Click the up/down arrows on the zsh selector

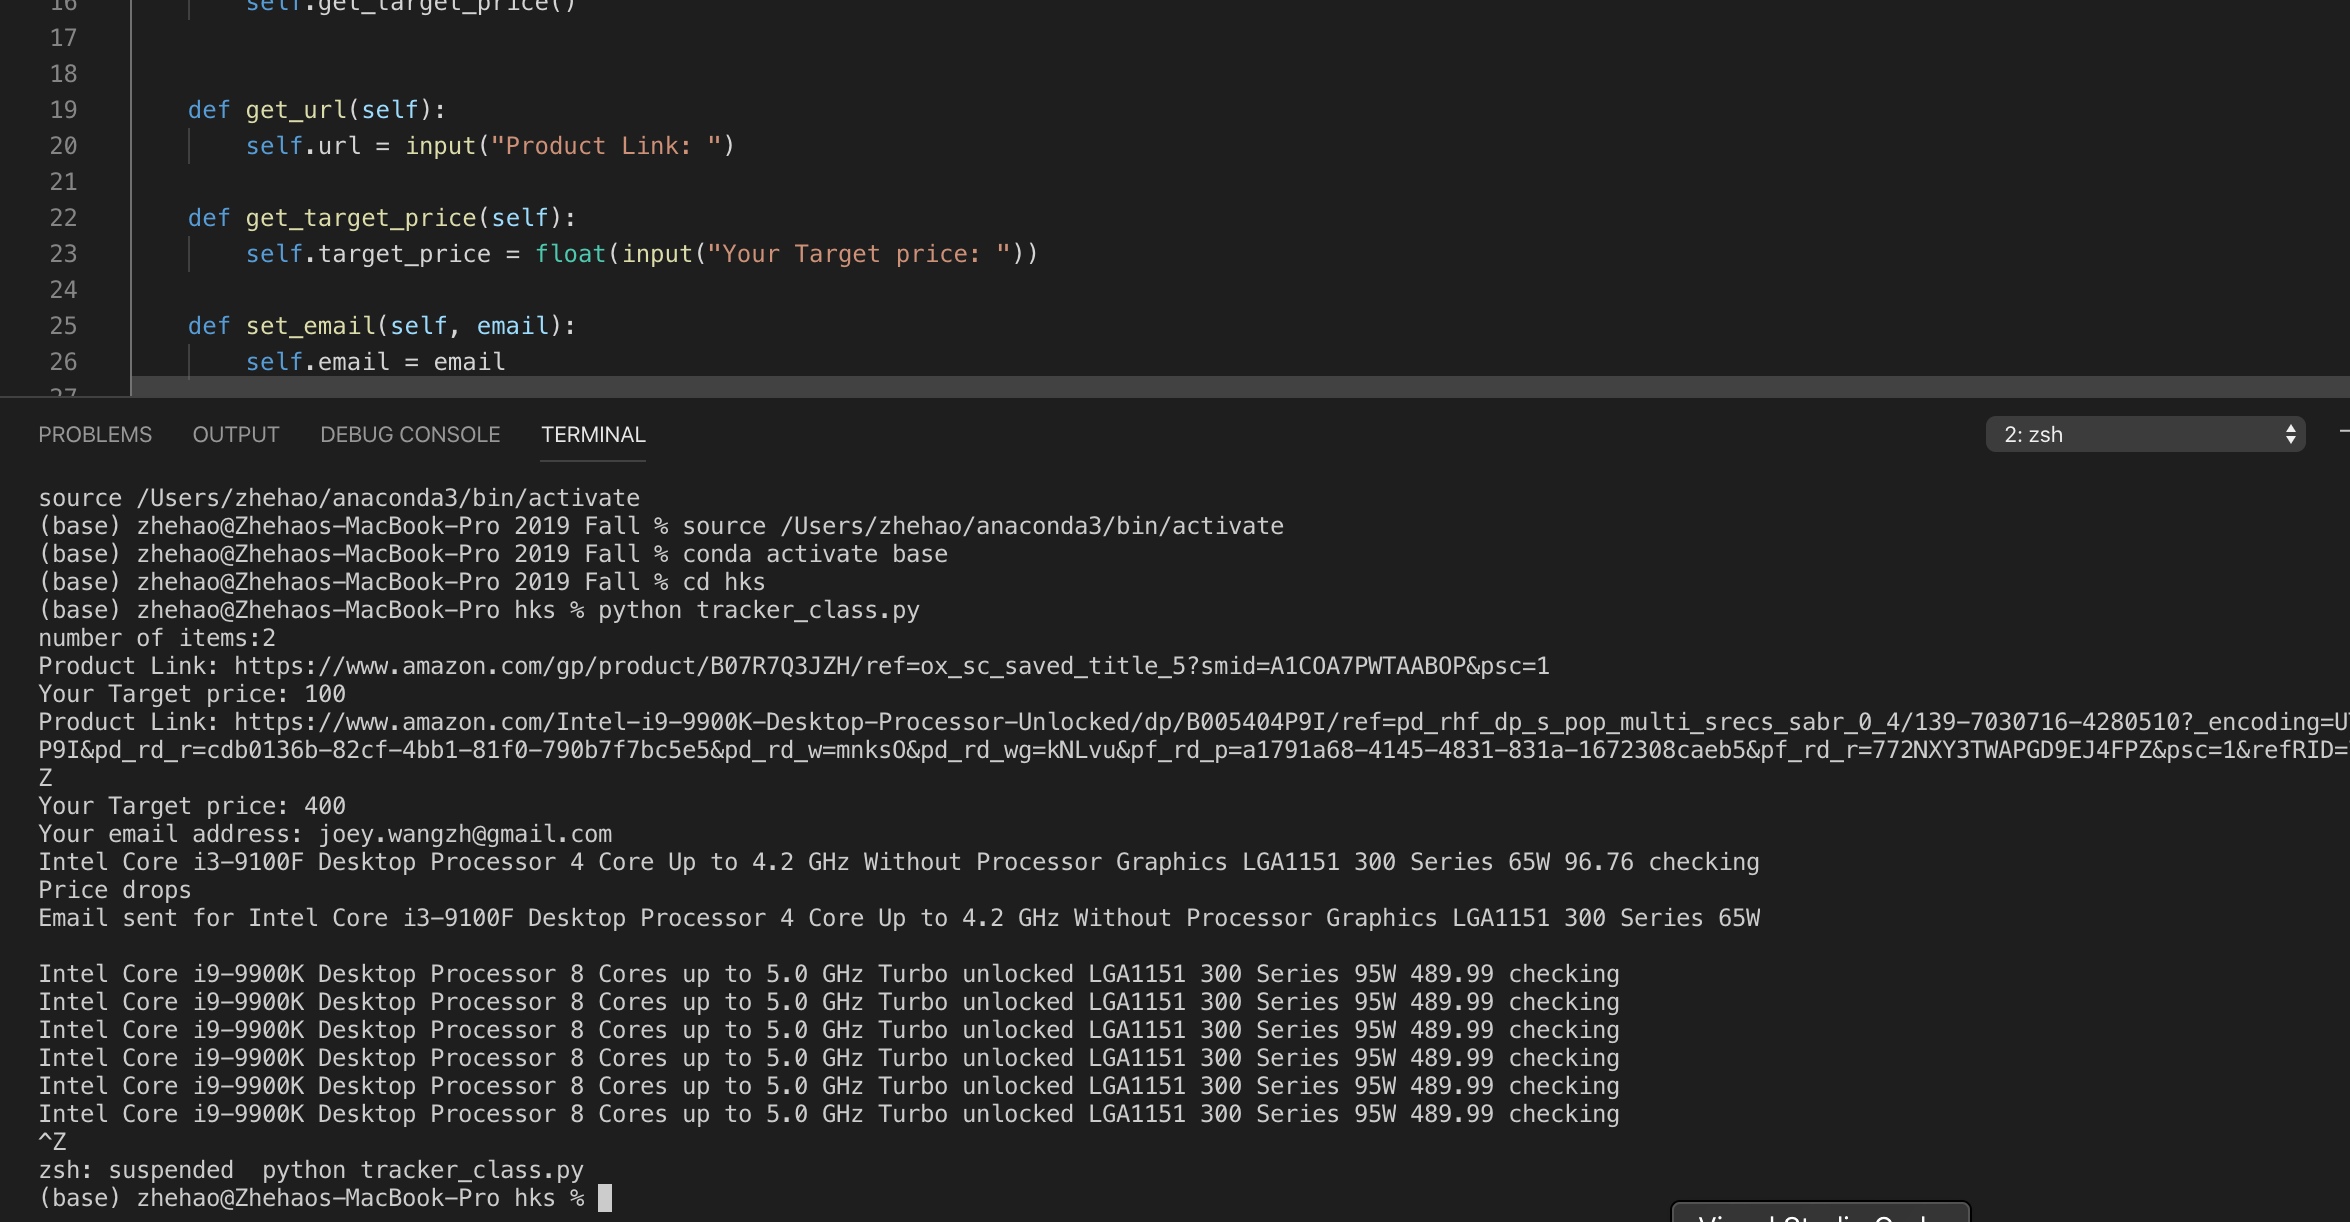coord(2291,435)
